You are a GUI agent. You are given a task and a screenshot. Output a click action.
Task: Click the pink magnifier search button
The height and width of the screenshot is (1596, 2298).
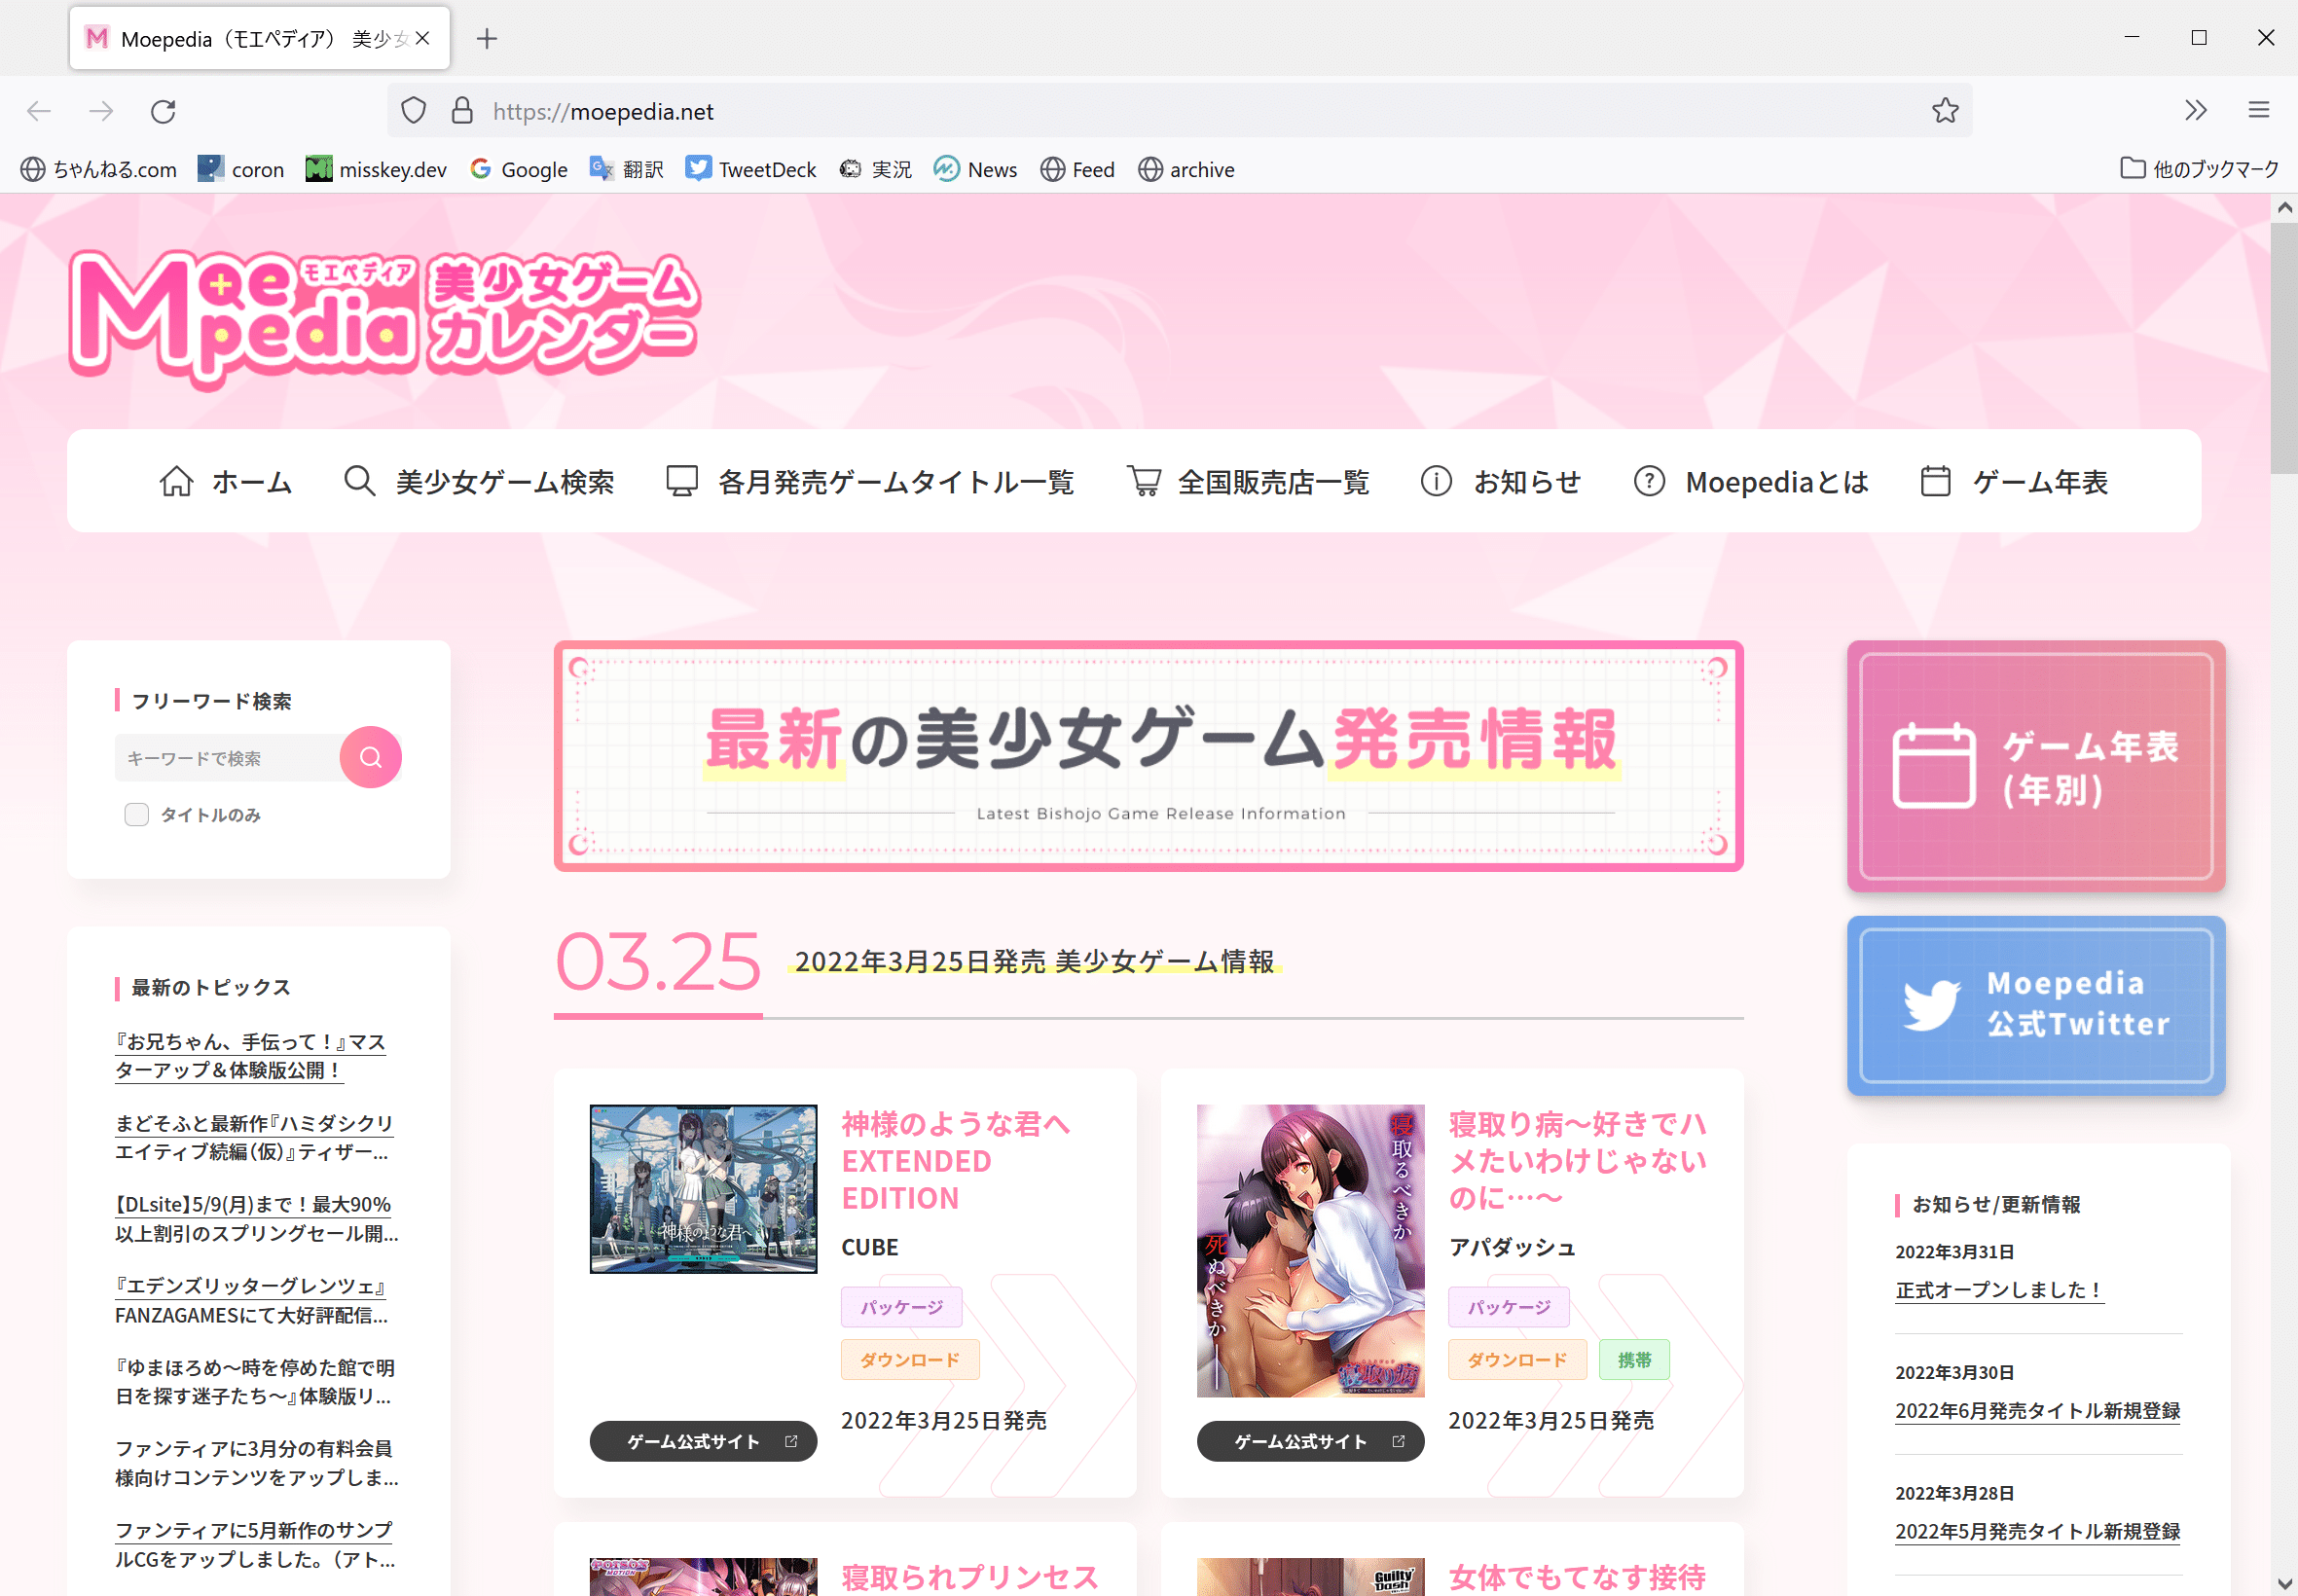pos(371,757)
